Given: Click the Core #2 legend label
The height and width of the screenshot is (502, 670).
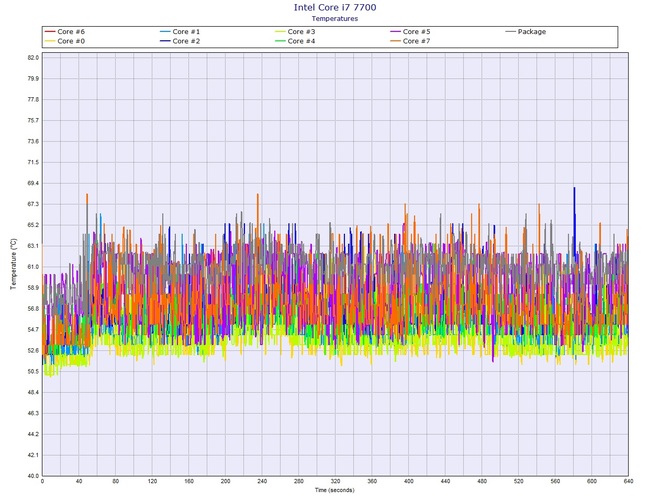Looking at the screenshot, I should (186, 41).
